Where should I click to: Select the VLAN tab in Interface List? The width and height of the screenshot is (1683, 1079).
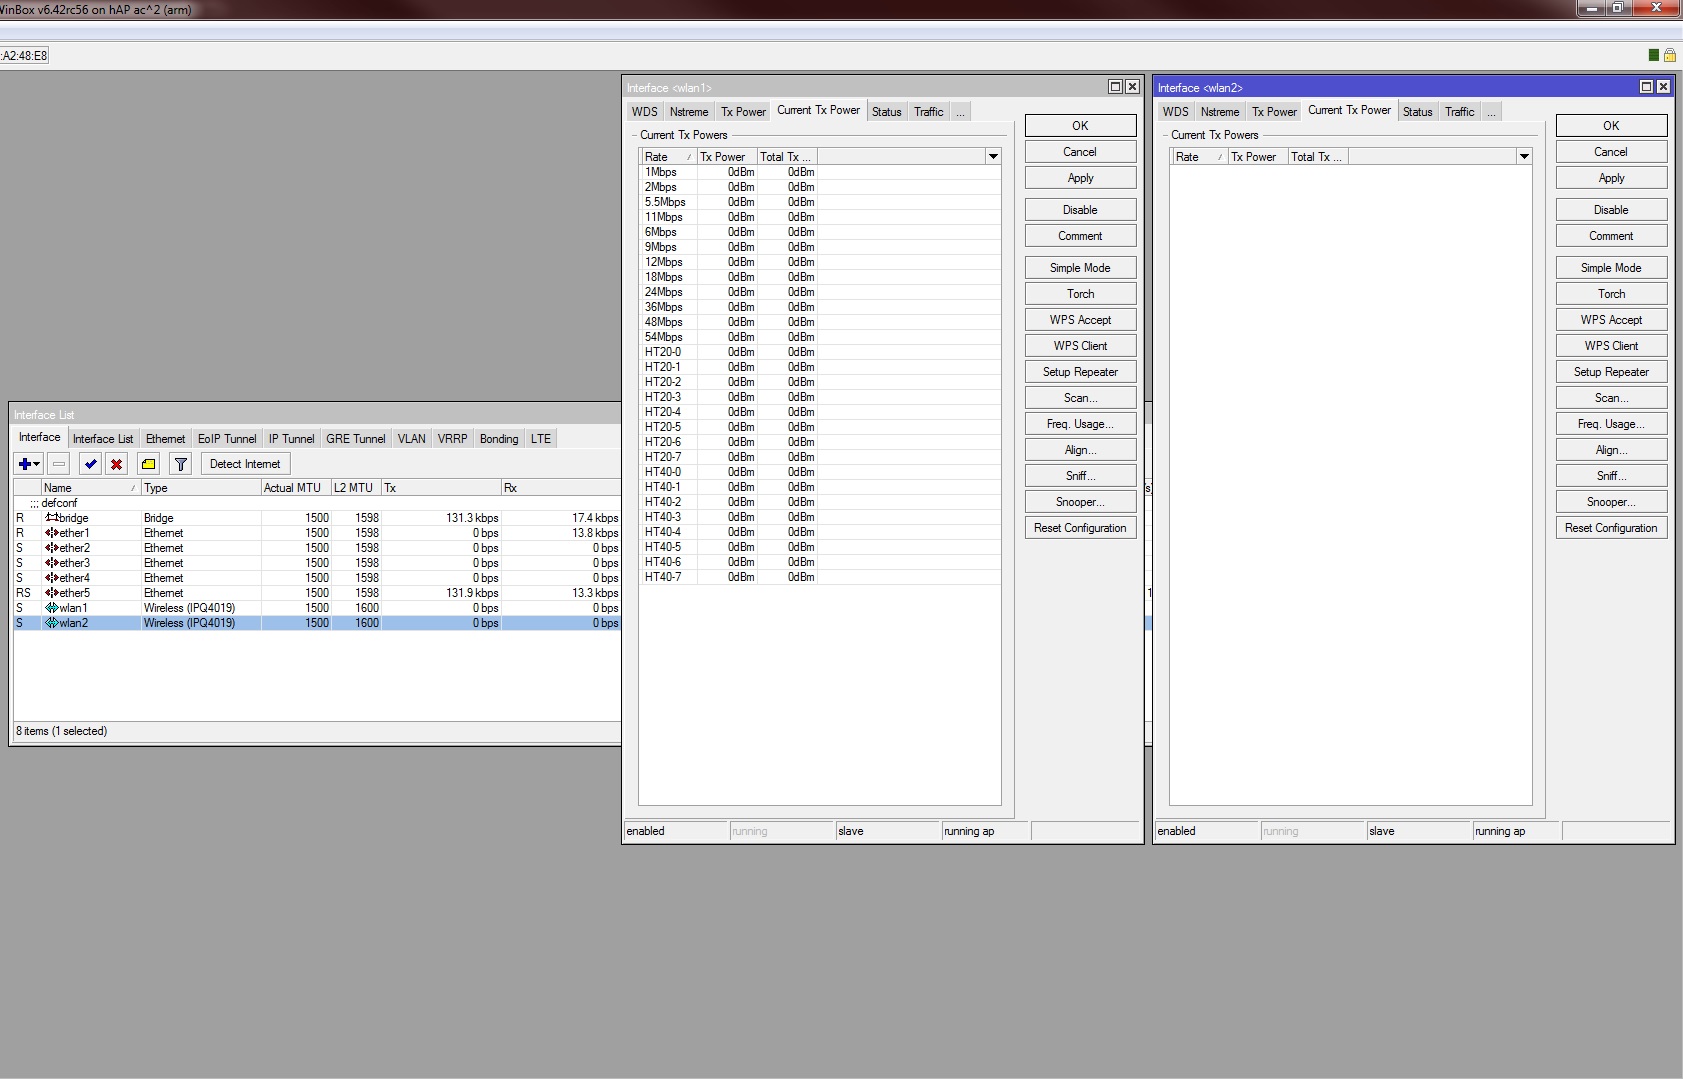[x=411, y=439]
